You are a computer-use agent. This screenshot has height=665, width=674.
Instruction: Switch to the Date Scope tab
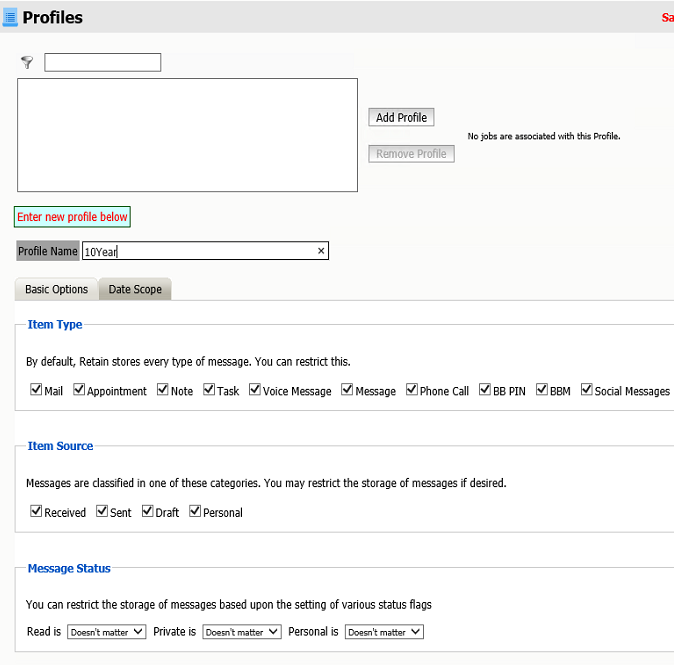135,290
